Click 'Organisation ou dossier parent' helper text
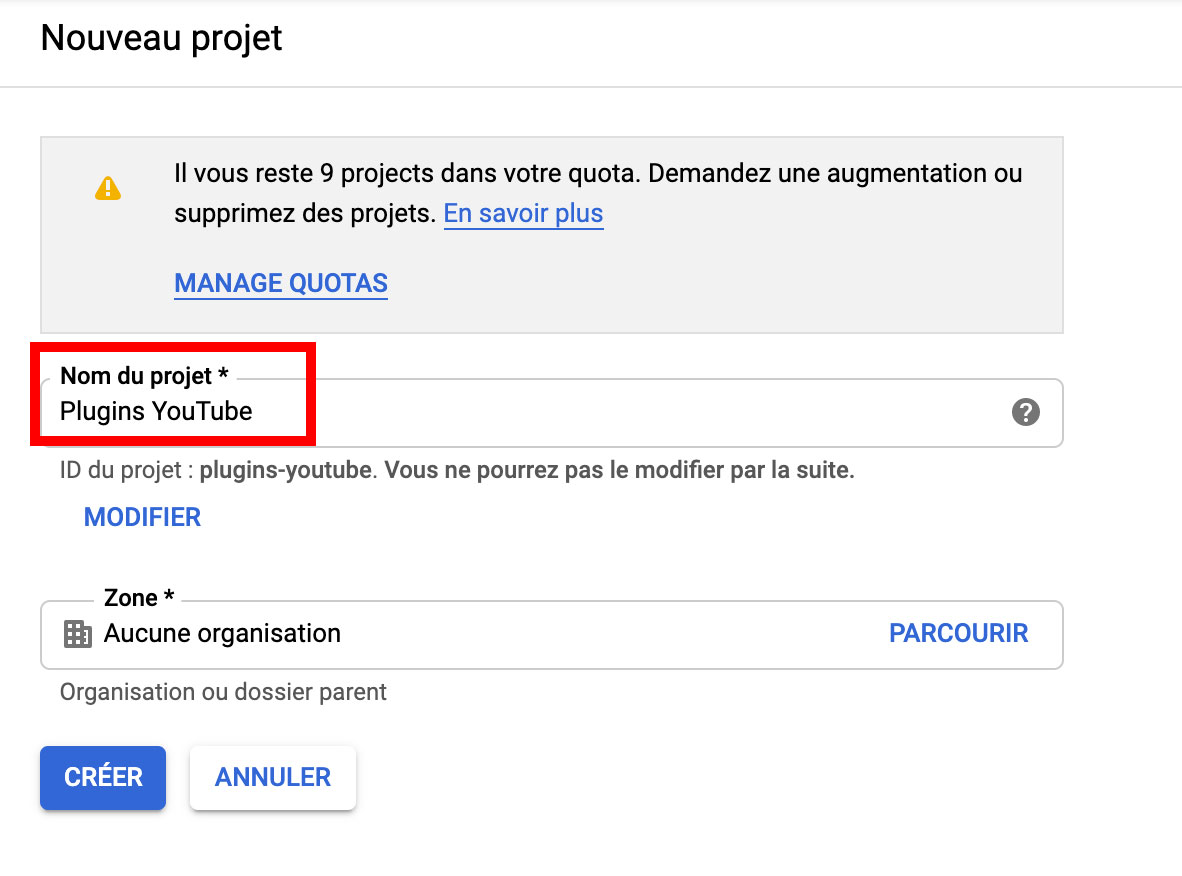Image resolution: width=1182 pixels, height=876 pixels. [223, 691]
